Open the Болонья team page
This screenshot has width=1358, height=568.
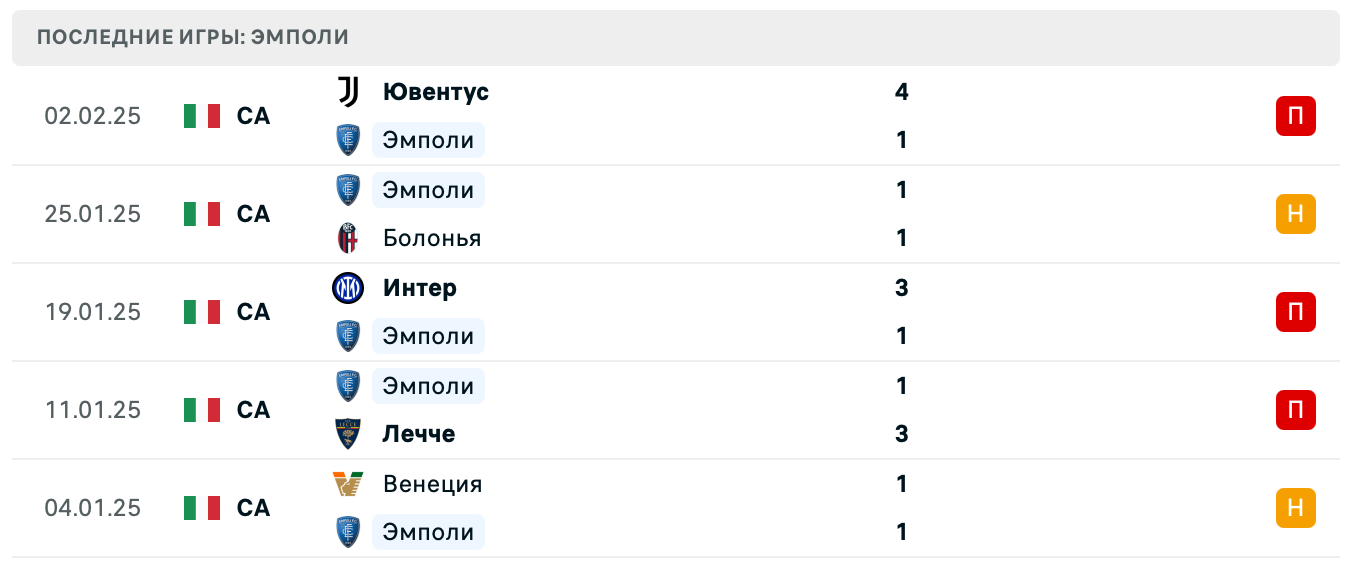pos(432,238)
